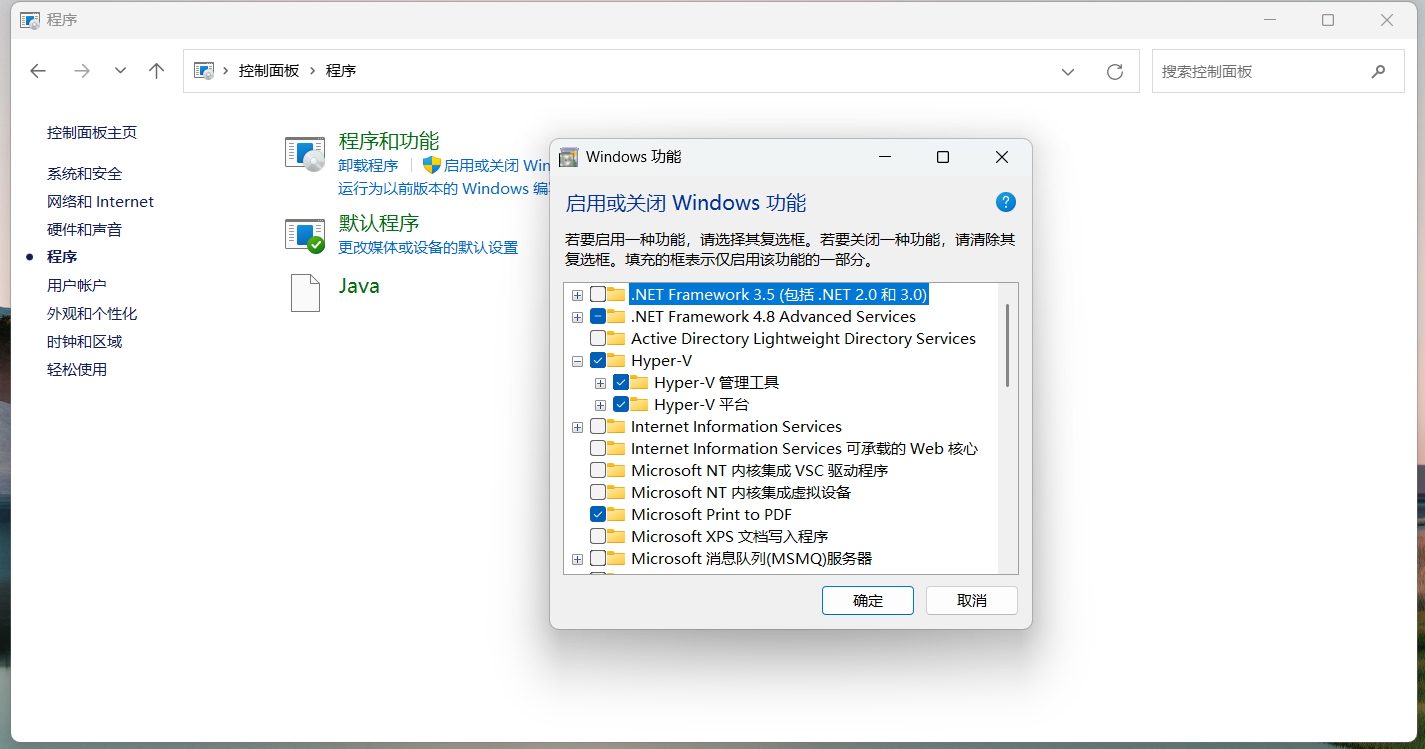
Task: Expand Internet Information Services node
Action: (577, 427)
